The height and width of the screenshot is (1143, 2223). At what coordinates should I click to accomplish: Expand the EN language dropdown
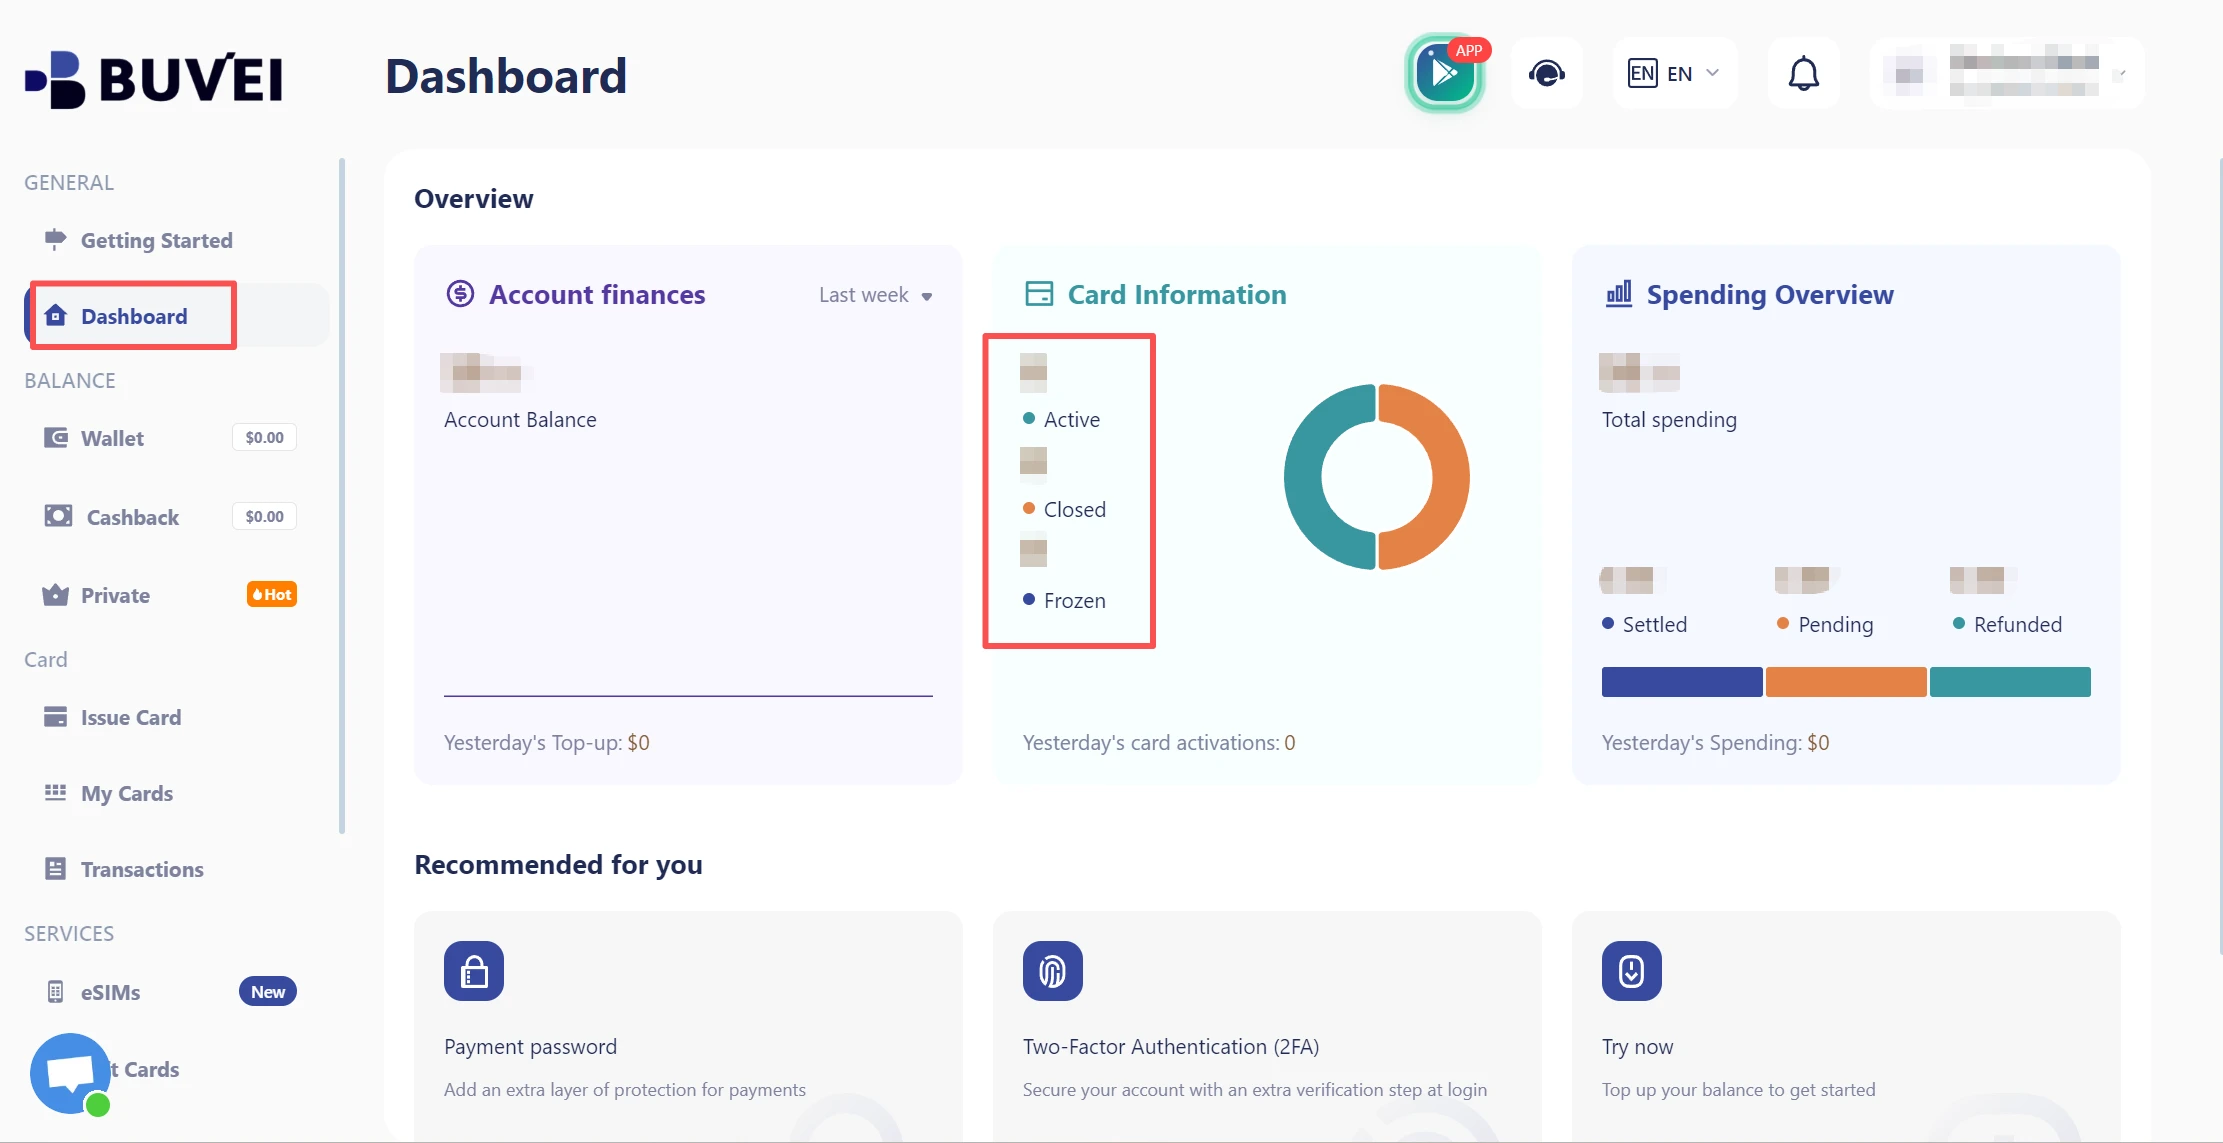(1674, 73)
